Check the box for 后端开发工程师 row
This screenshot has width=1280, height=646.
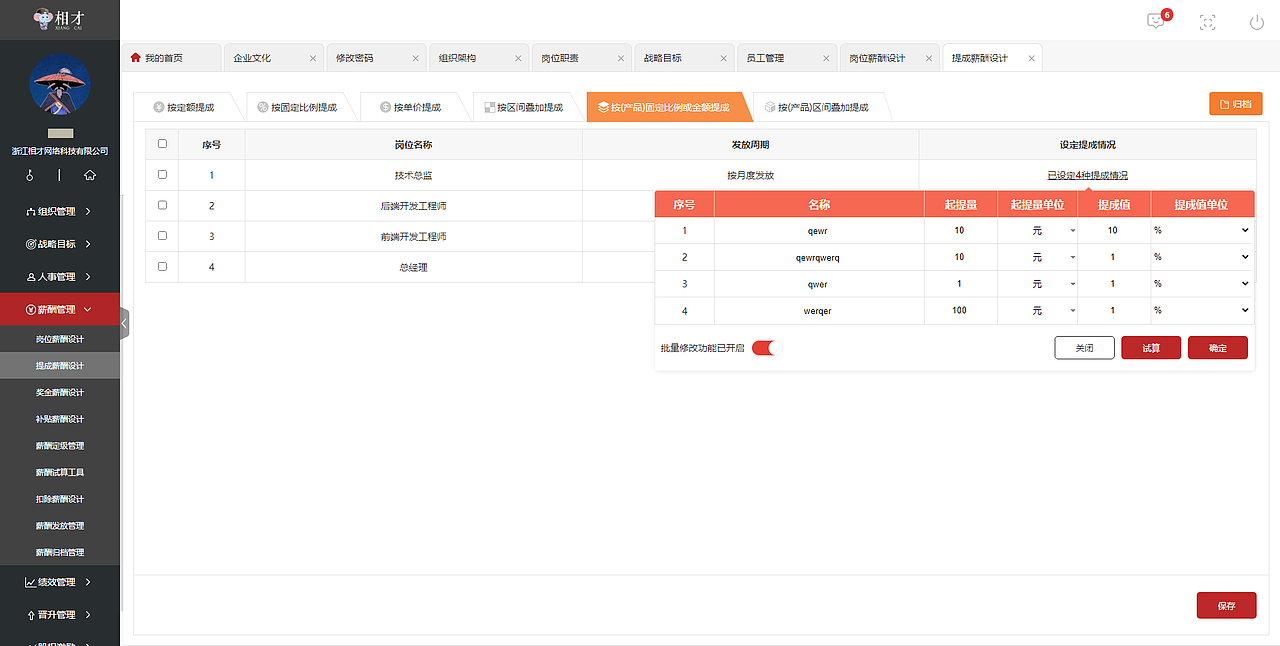click(162, 205)
